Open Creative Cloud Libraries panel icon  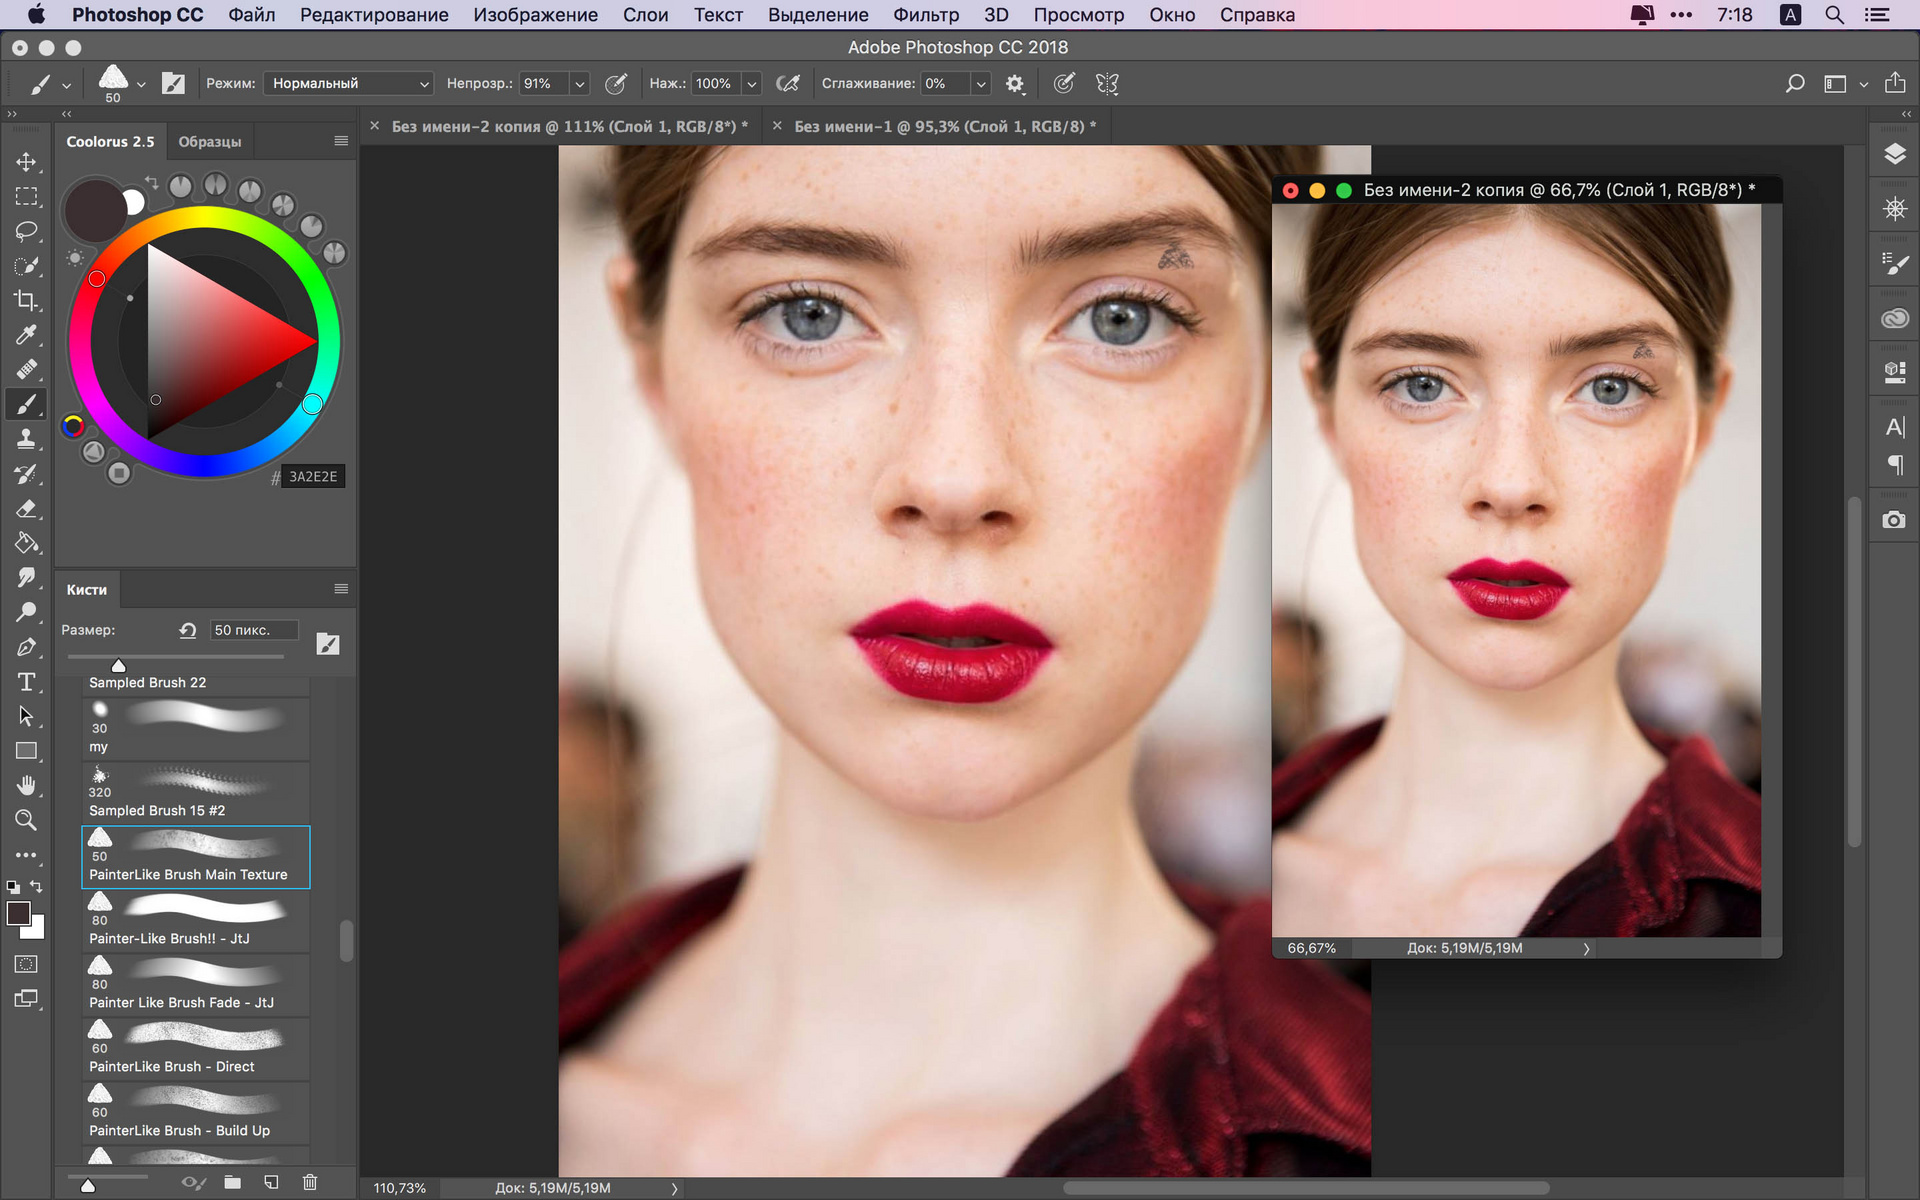coord(1894,319)
